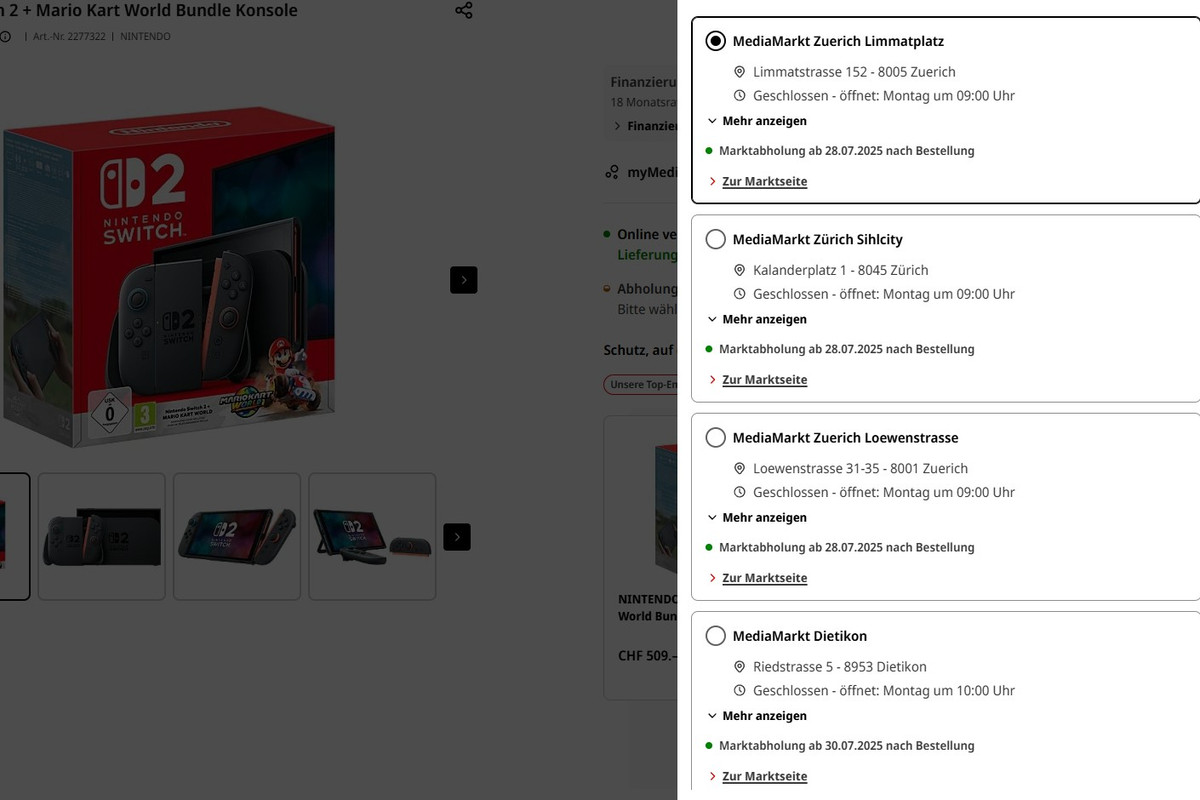Click the Art.-Nr. 2277322 article number
Screen dimensions: 1200x800
click(68, 37)
